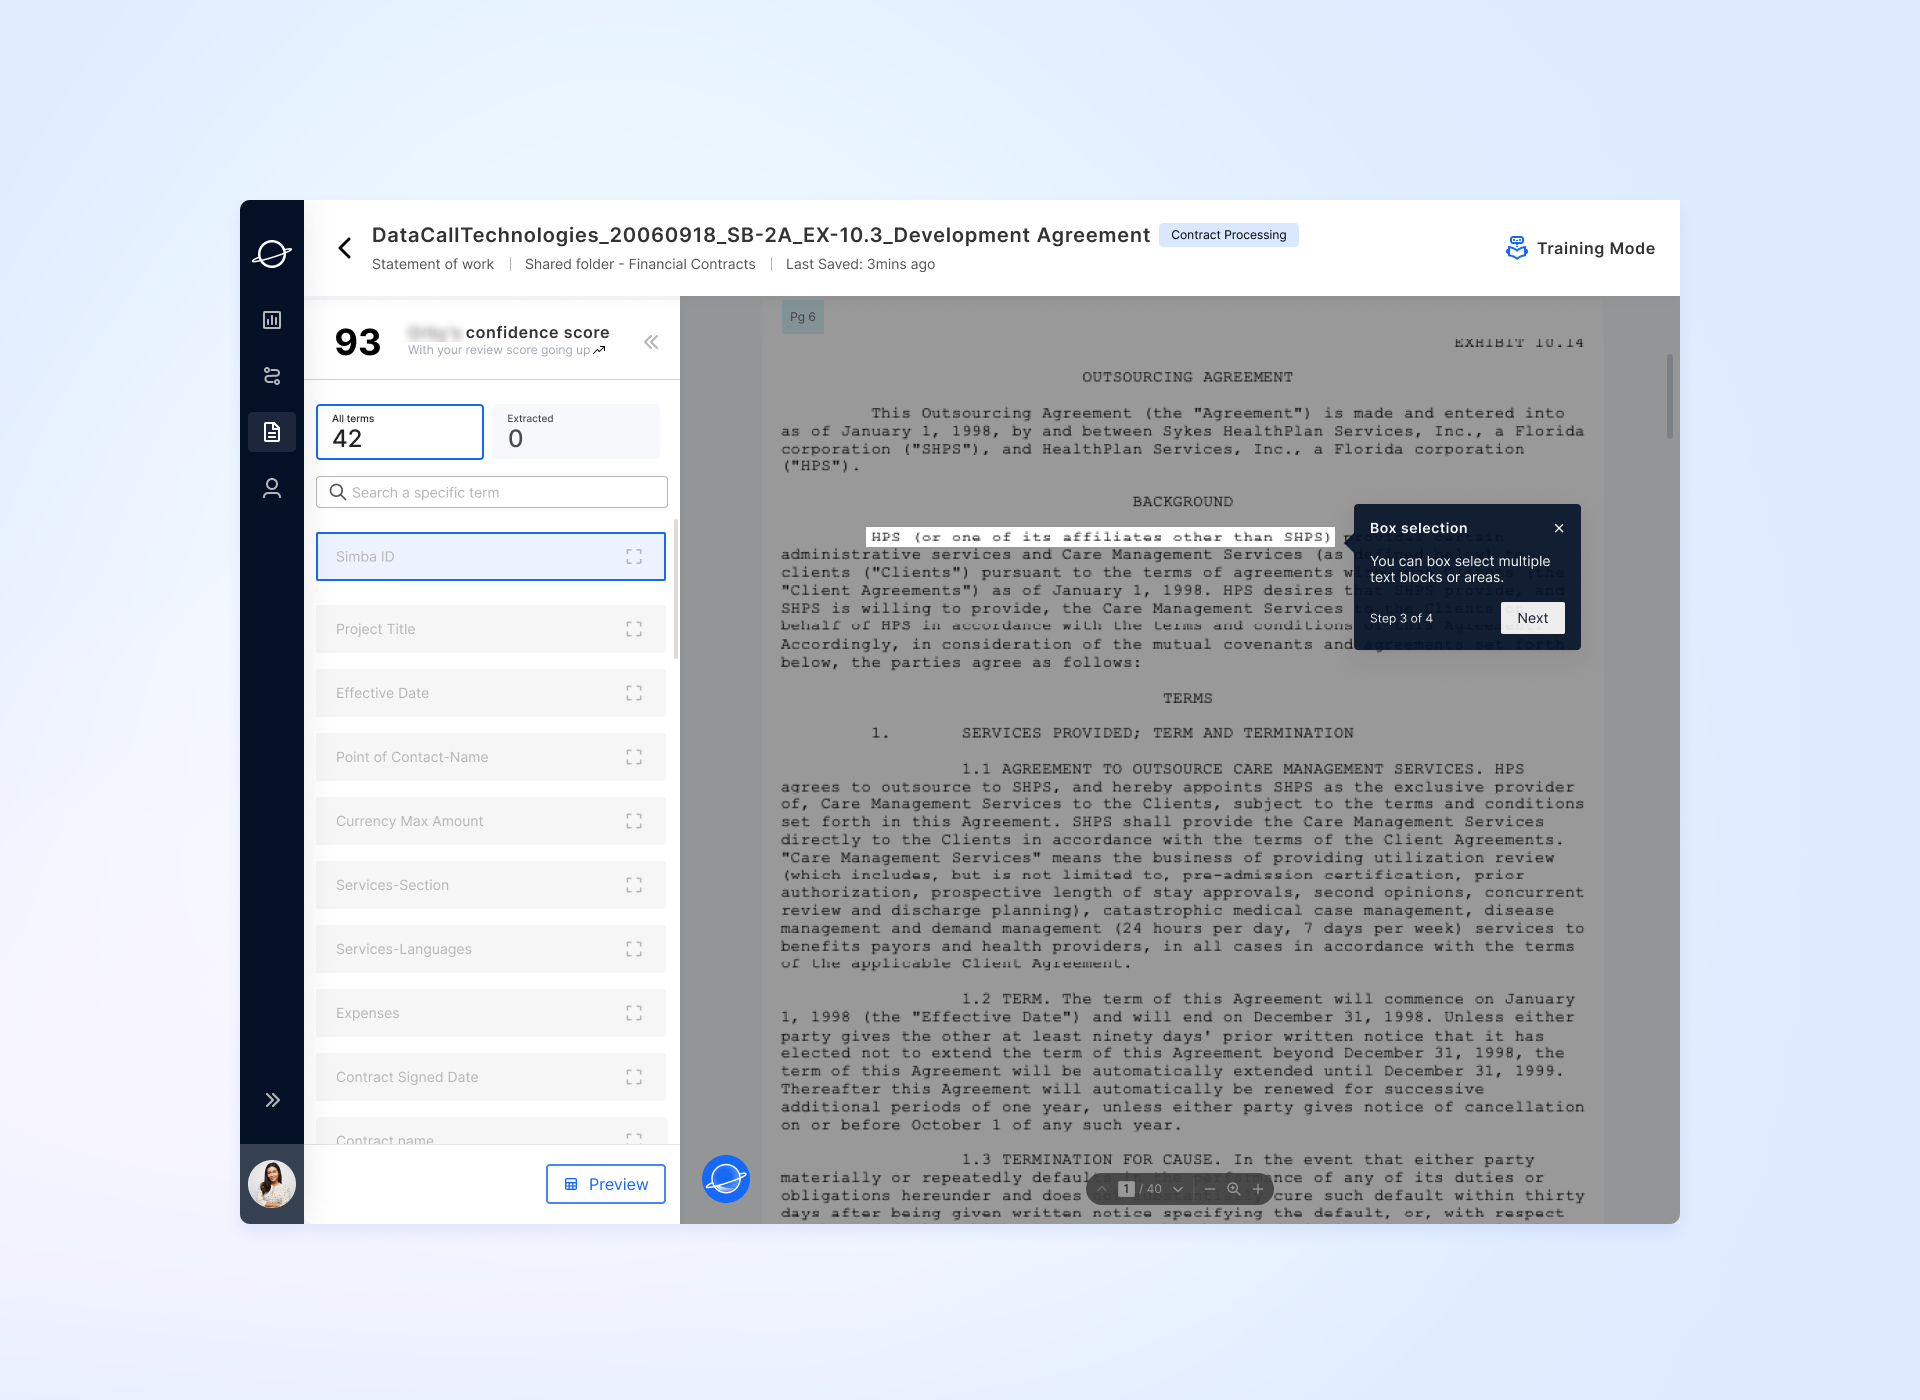Click the terms list scrollbar
This screenshot has height=1400, width=1920.
pyautogui.click(x=676, y=588)
